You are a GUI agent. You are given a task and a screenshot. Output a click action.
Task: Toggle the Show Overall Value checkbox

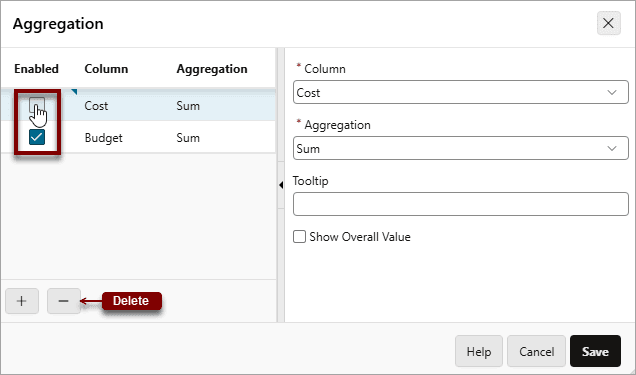tap(299, 236)
